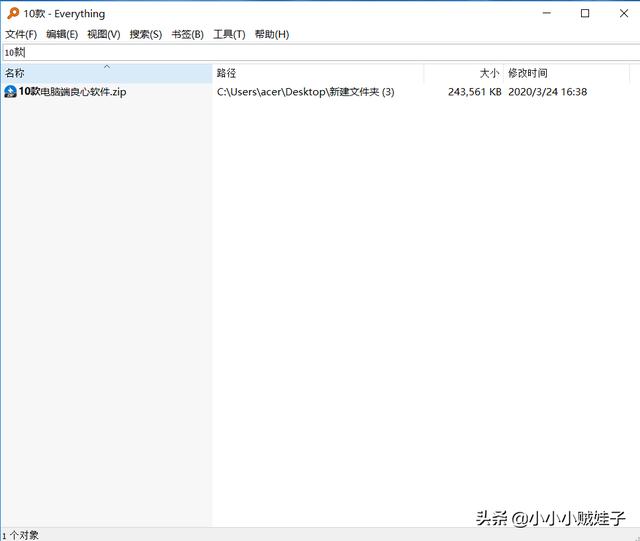
Task: Open the 文件(F) menu
Action: click(21, 34)
